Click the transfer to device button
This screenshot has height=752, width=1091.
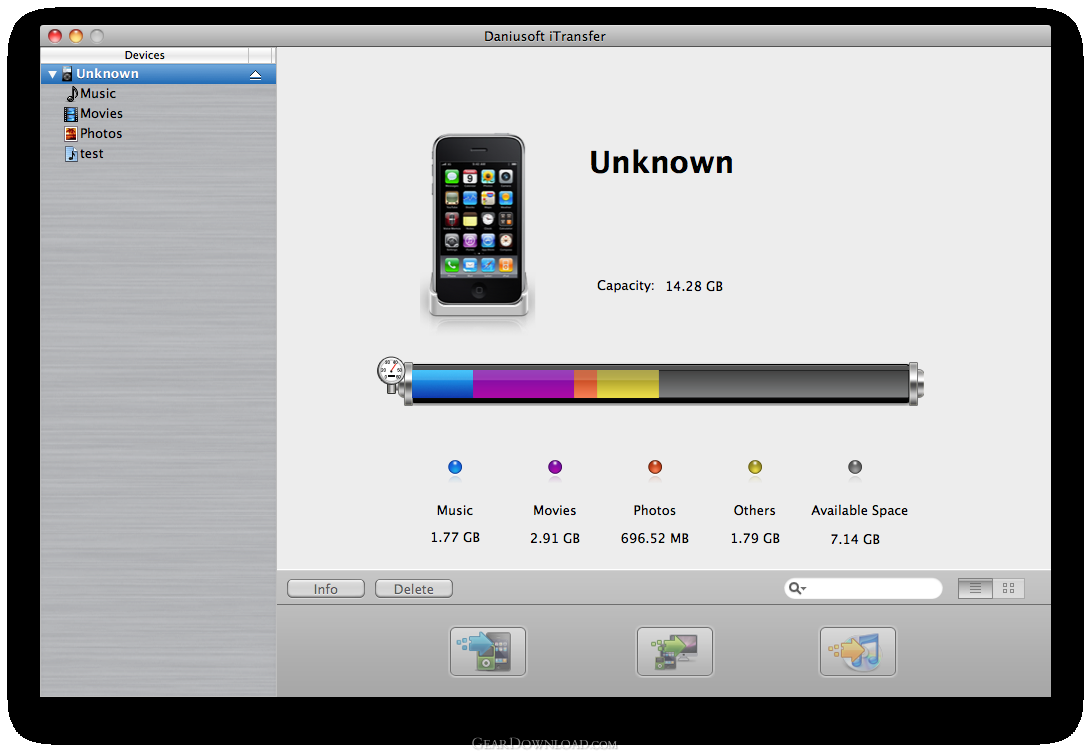[x=488, y=651]
